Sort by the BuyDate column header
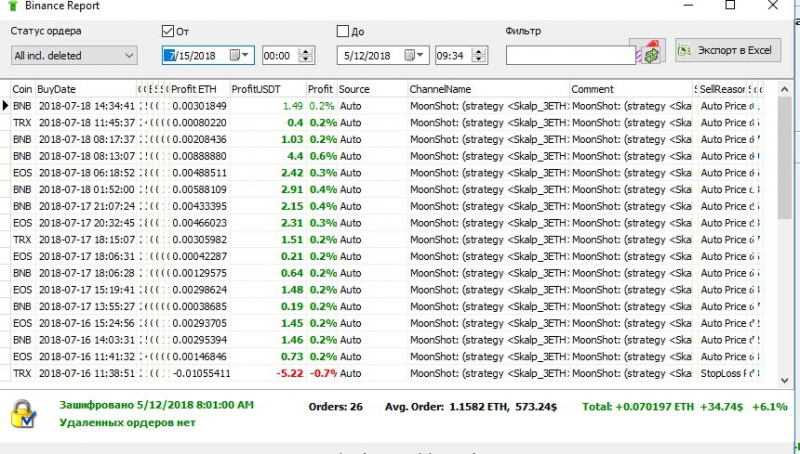 pyautogui.click(x=86, y=89)
